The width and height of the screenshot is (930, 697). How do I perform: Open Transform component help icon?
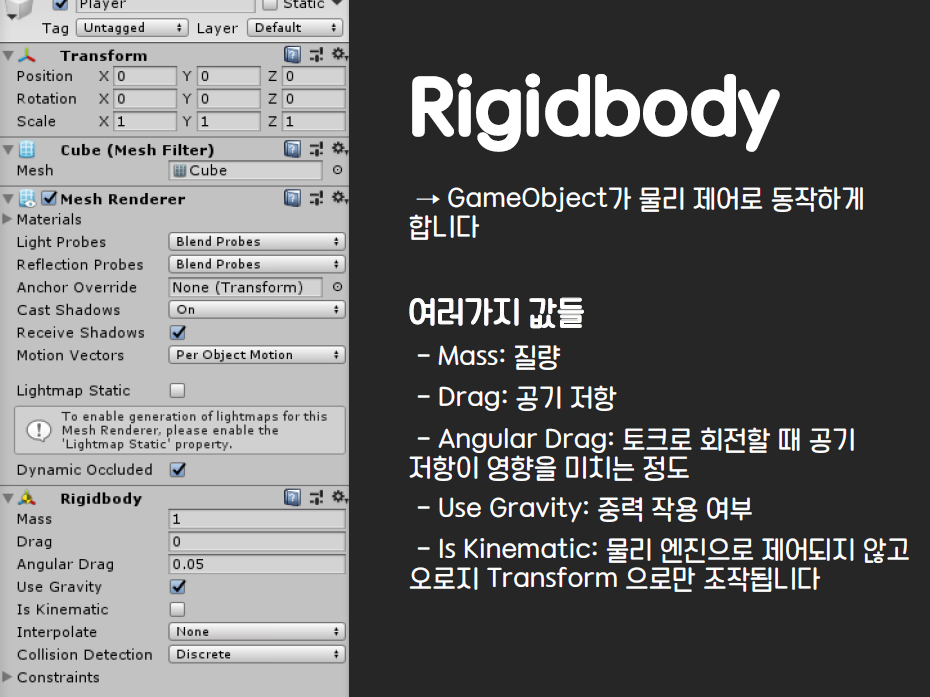click(292, 55)
